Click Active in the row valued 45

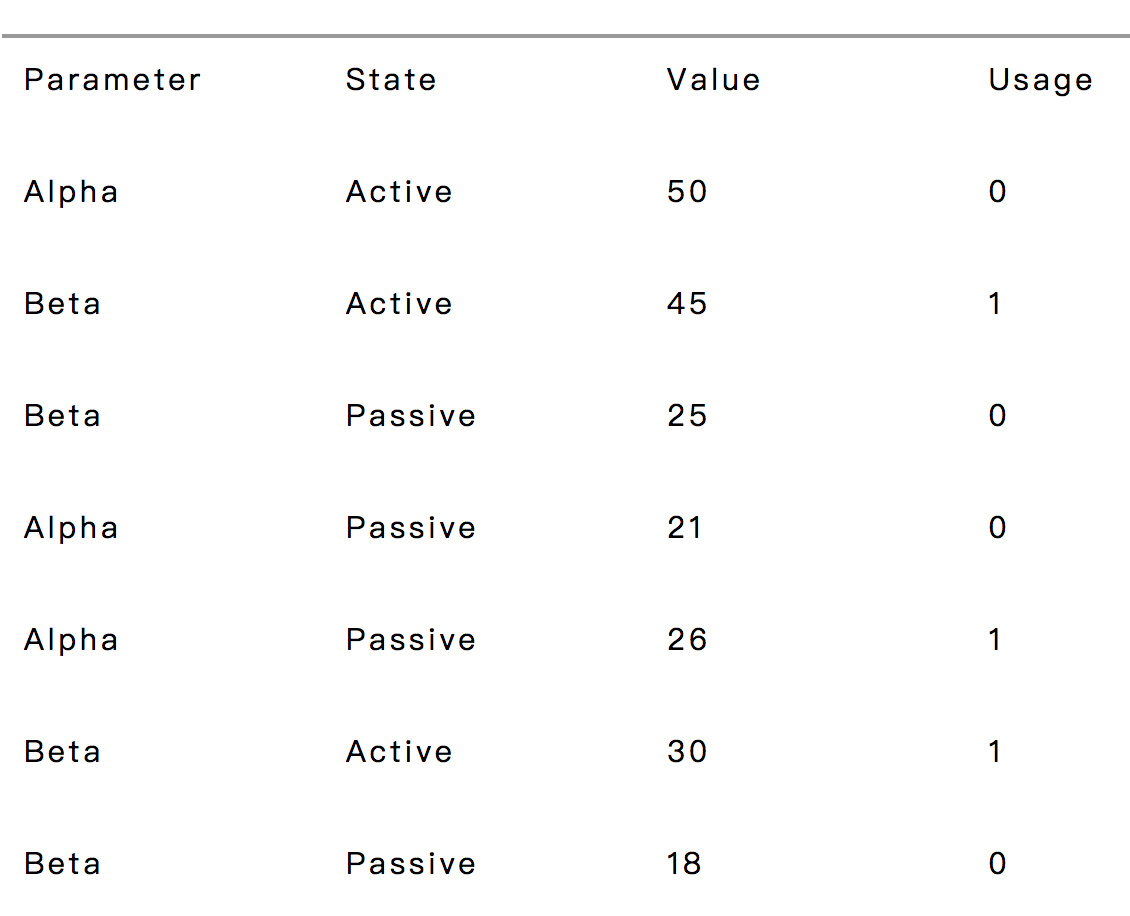[399, 304]
